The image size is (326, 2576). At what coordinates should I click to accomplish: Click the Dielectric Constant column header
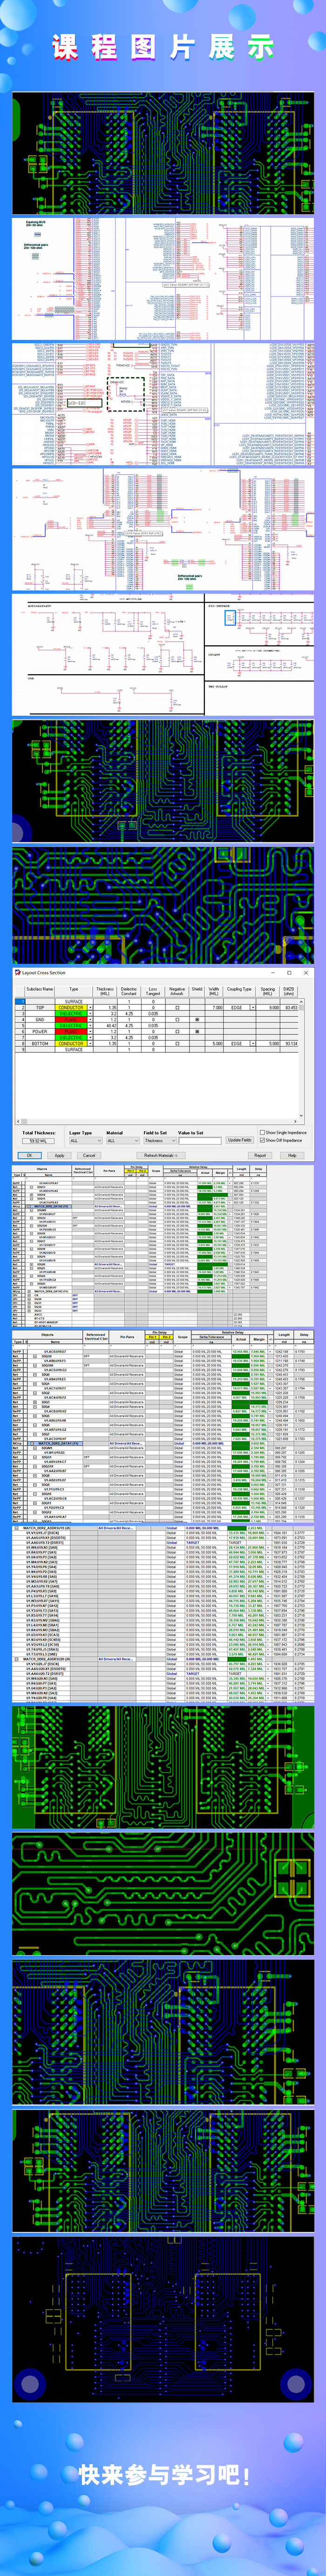(129, 990)
